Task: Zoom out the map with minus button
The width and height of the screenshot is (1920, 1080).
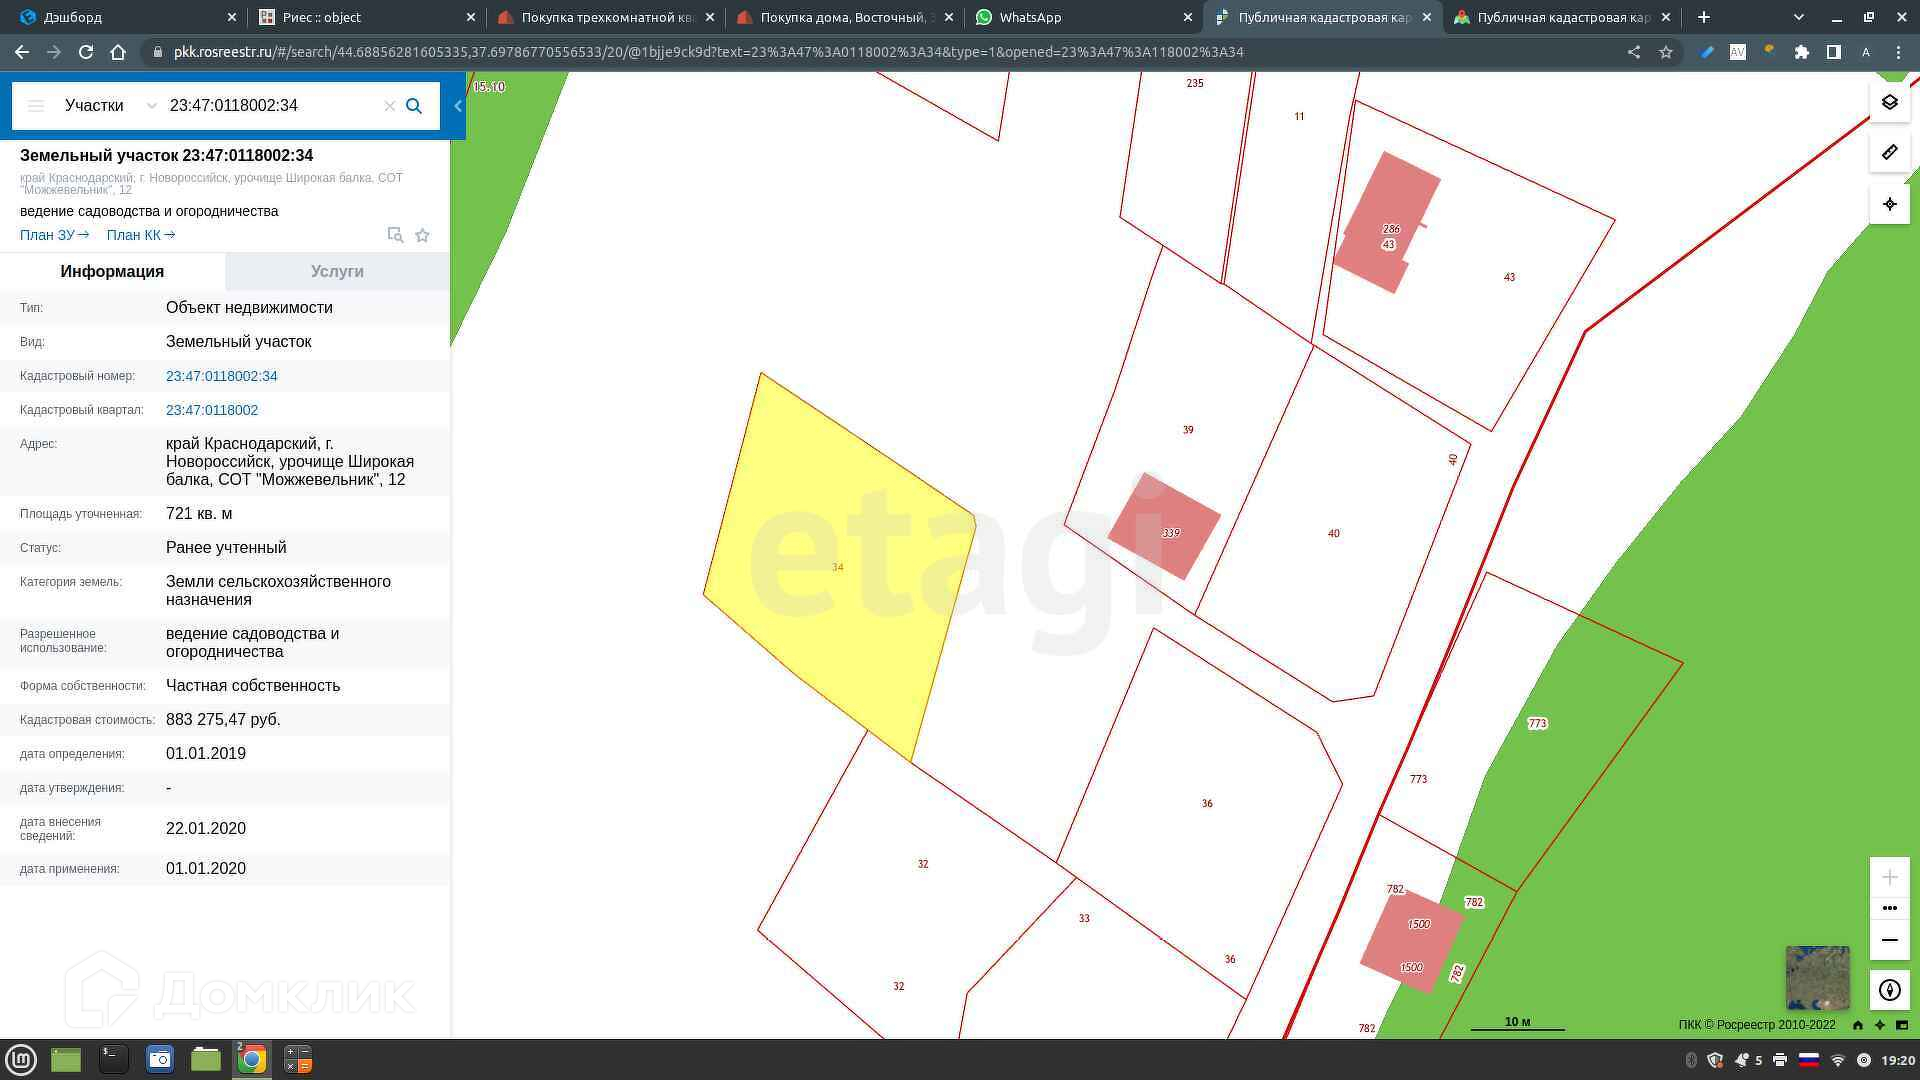Action: (1889, 940)
